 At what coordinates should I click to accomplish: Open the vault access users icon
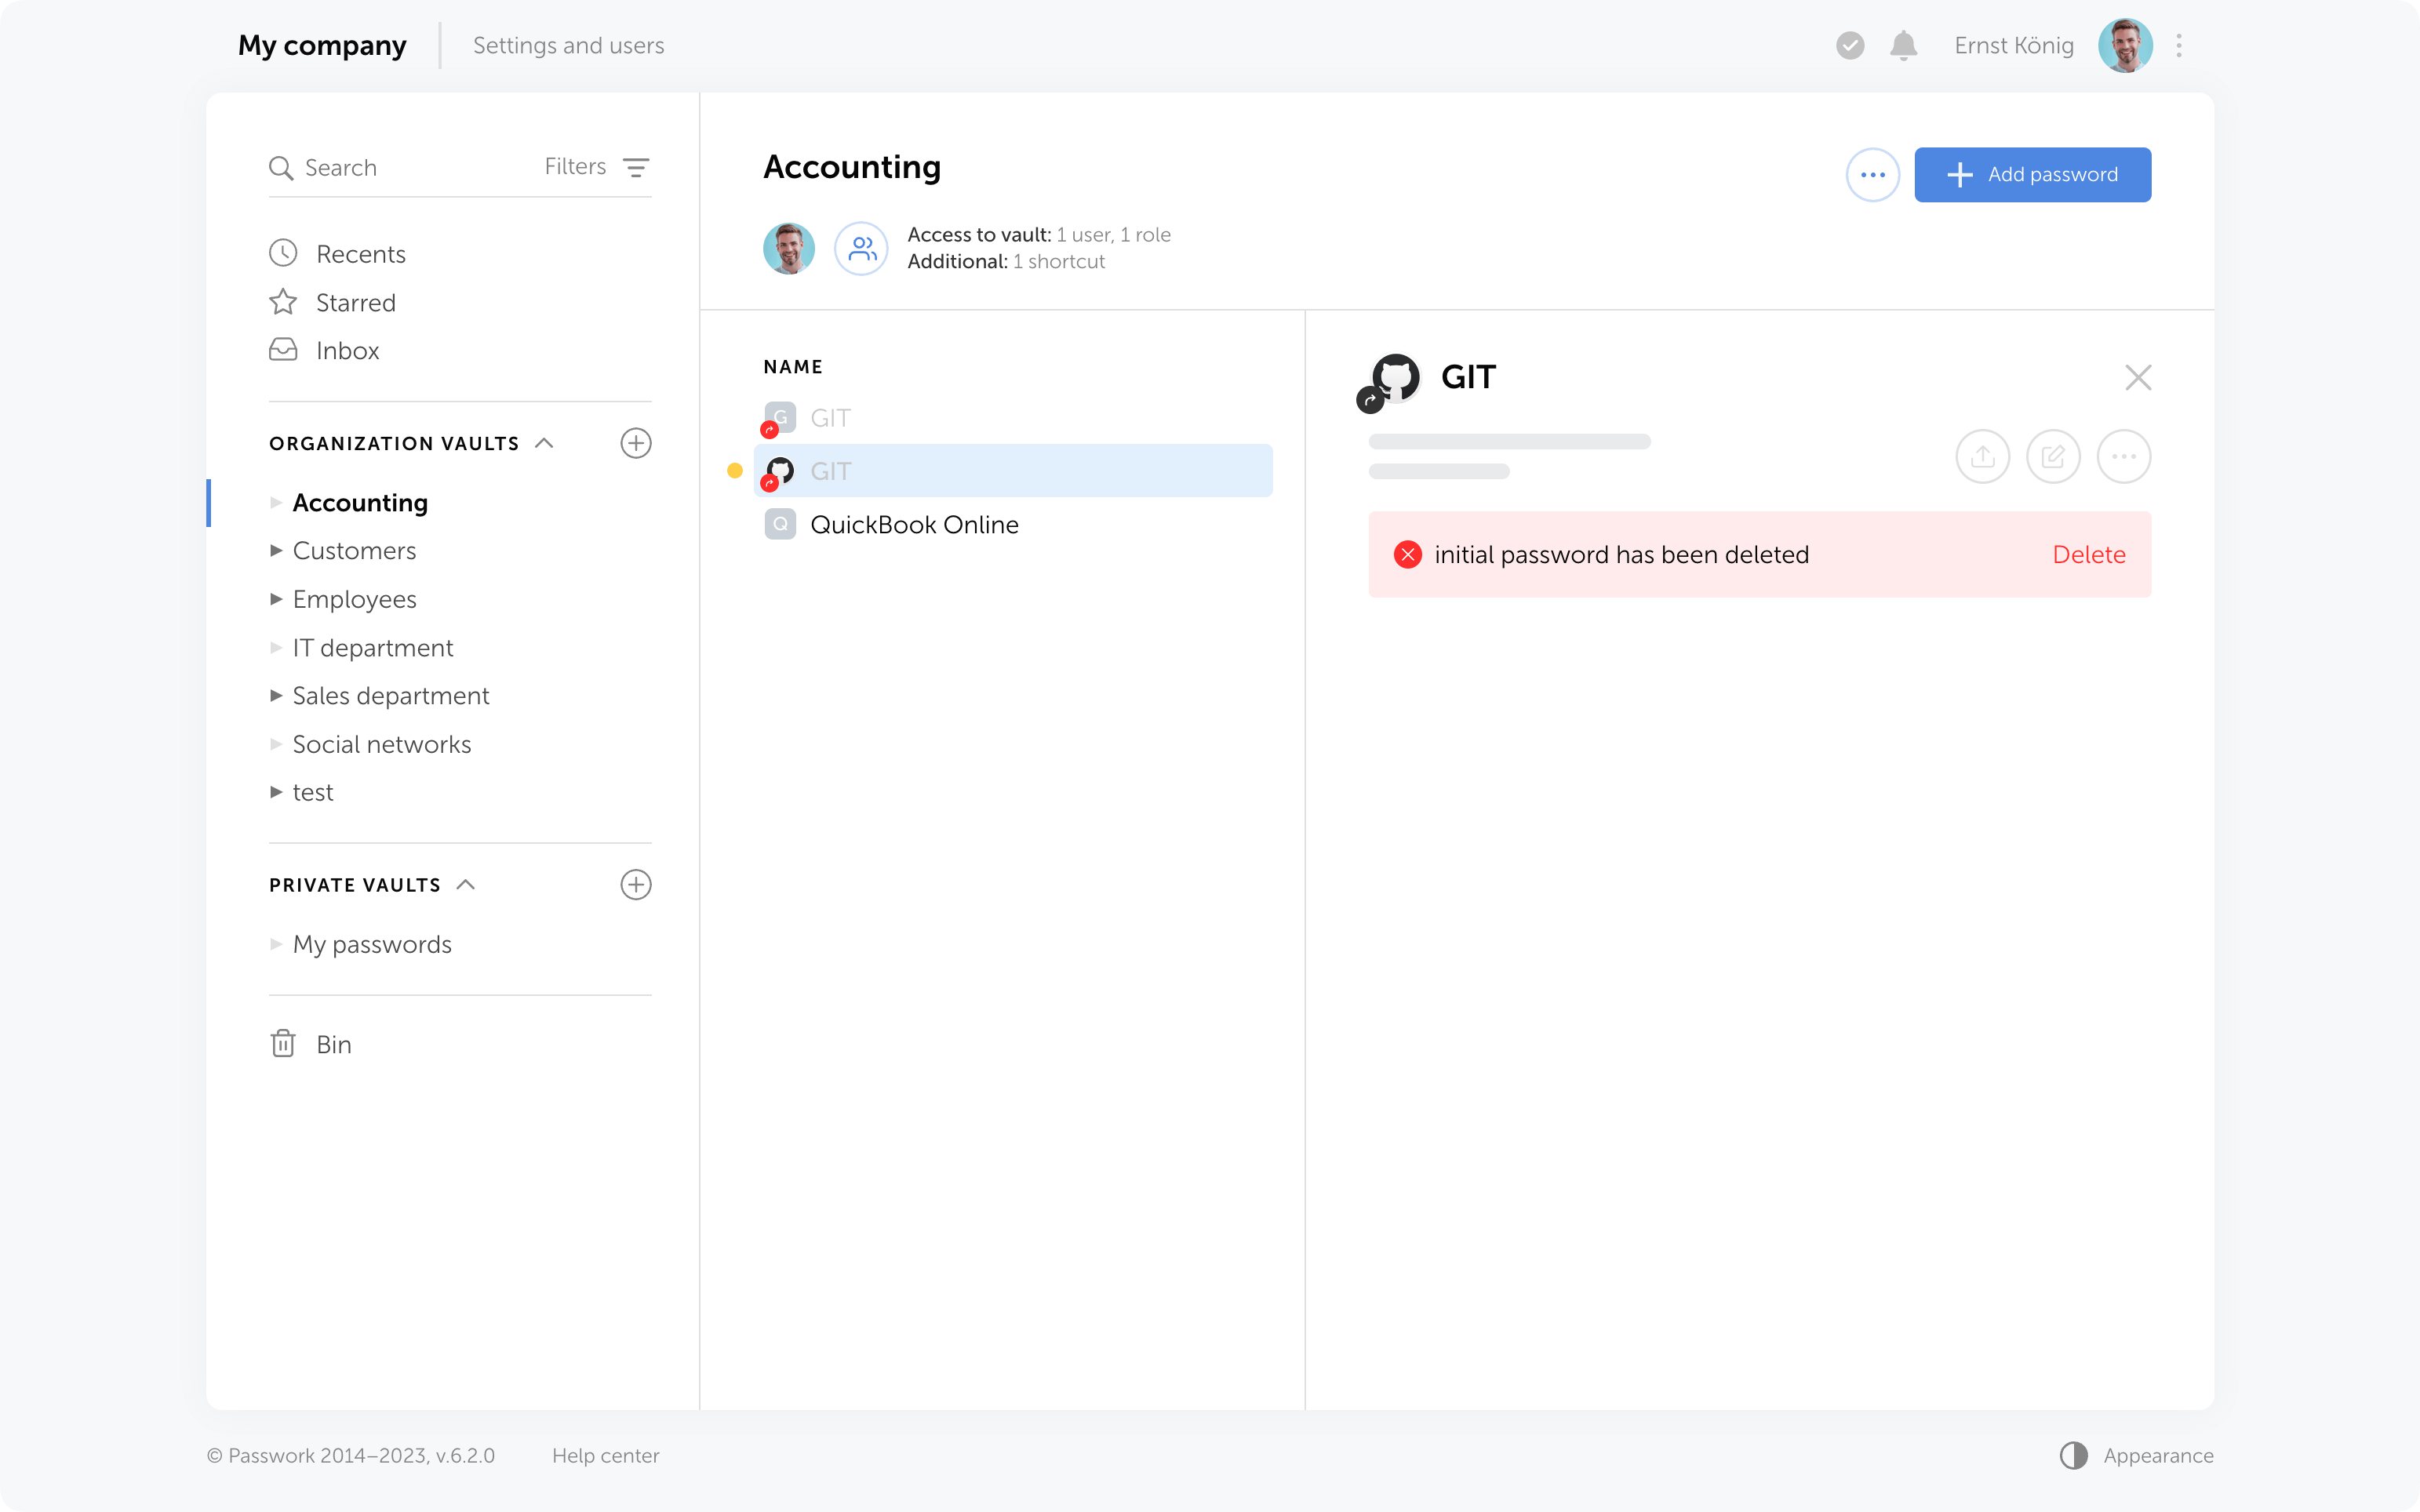coord(861,248)
